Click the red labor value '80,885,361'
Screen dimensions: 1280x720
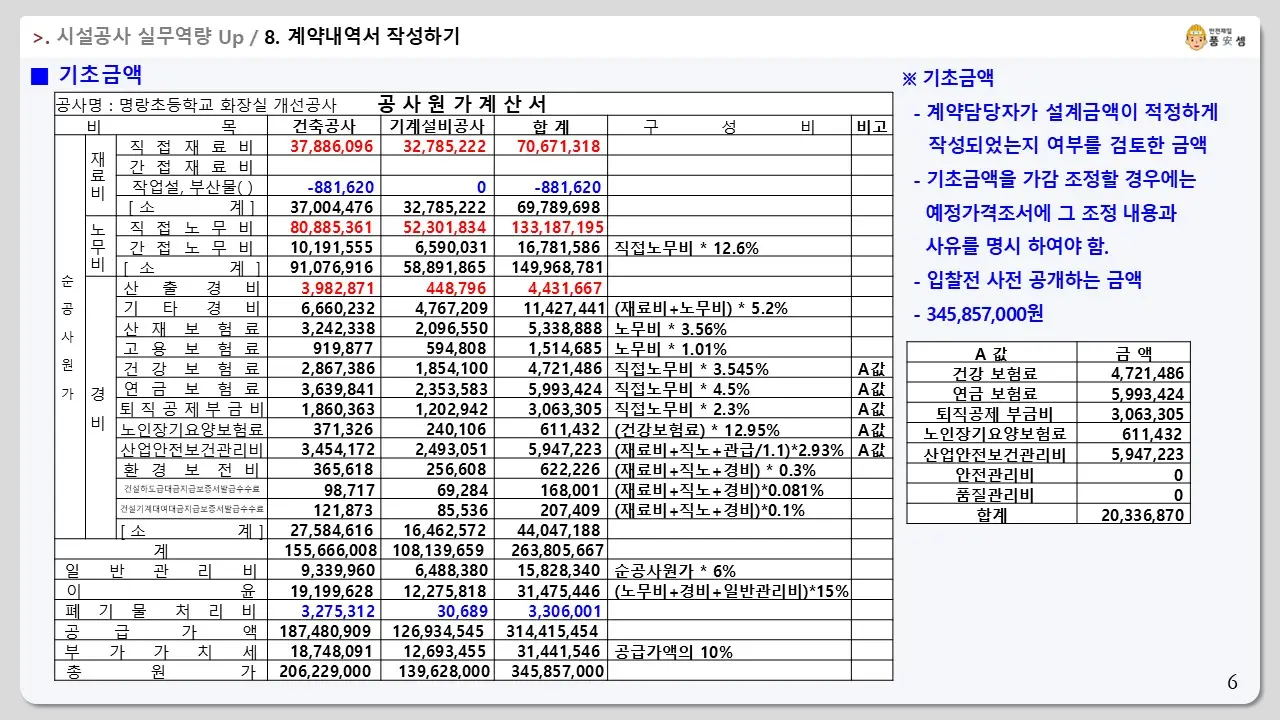(x=331, y=227)
